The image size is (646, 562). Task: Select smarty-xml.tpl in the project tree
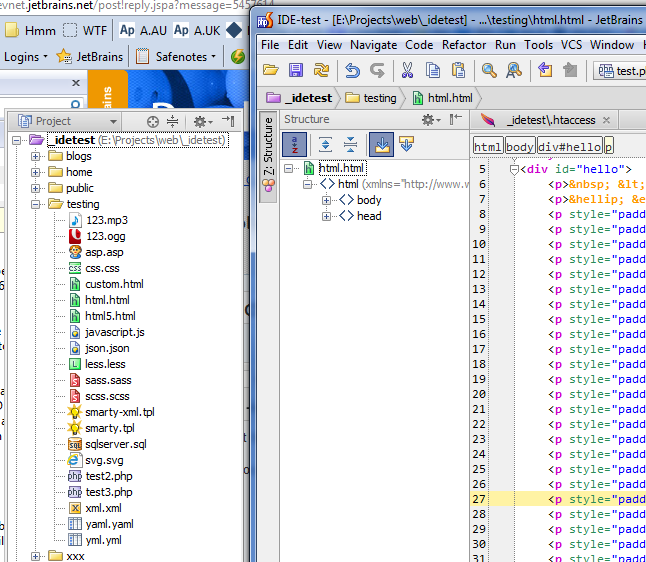pyautogui.click(x=119, y=412)
